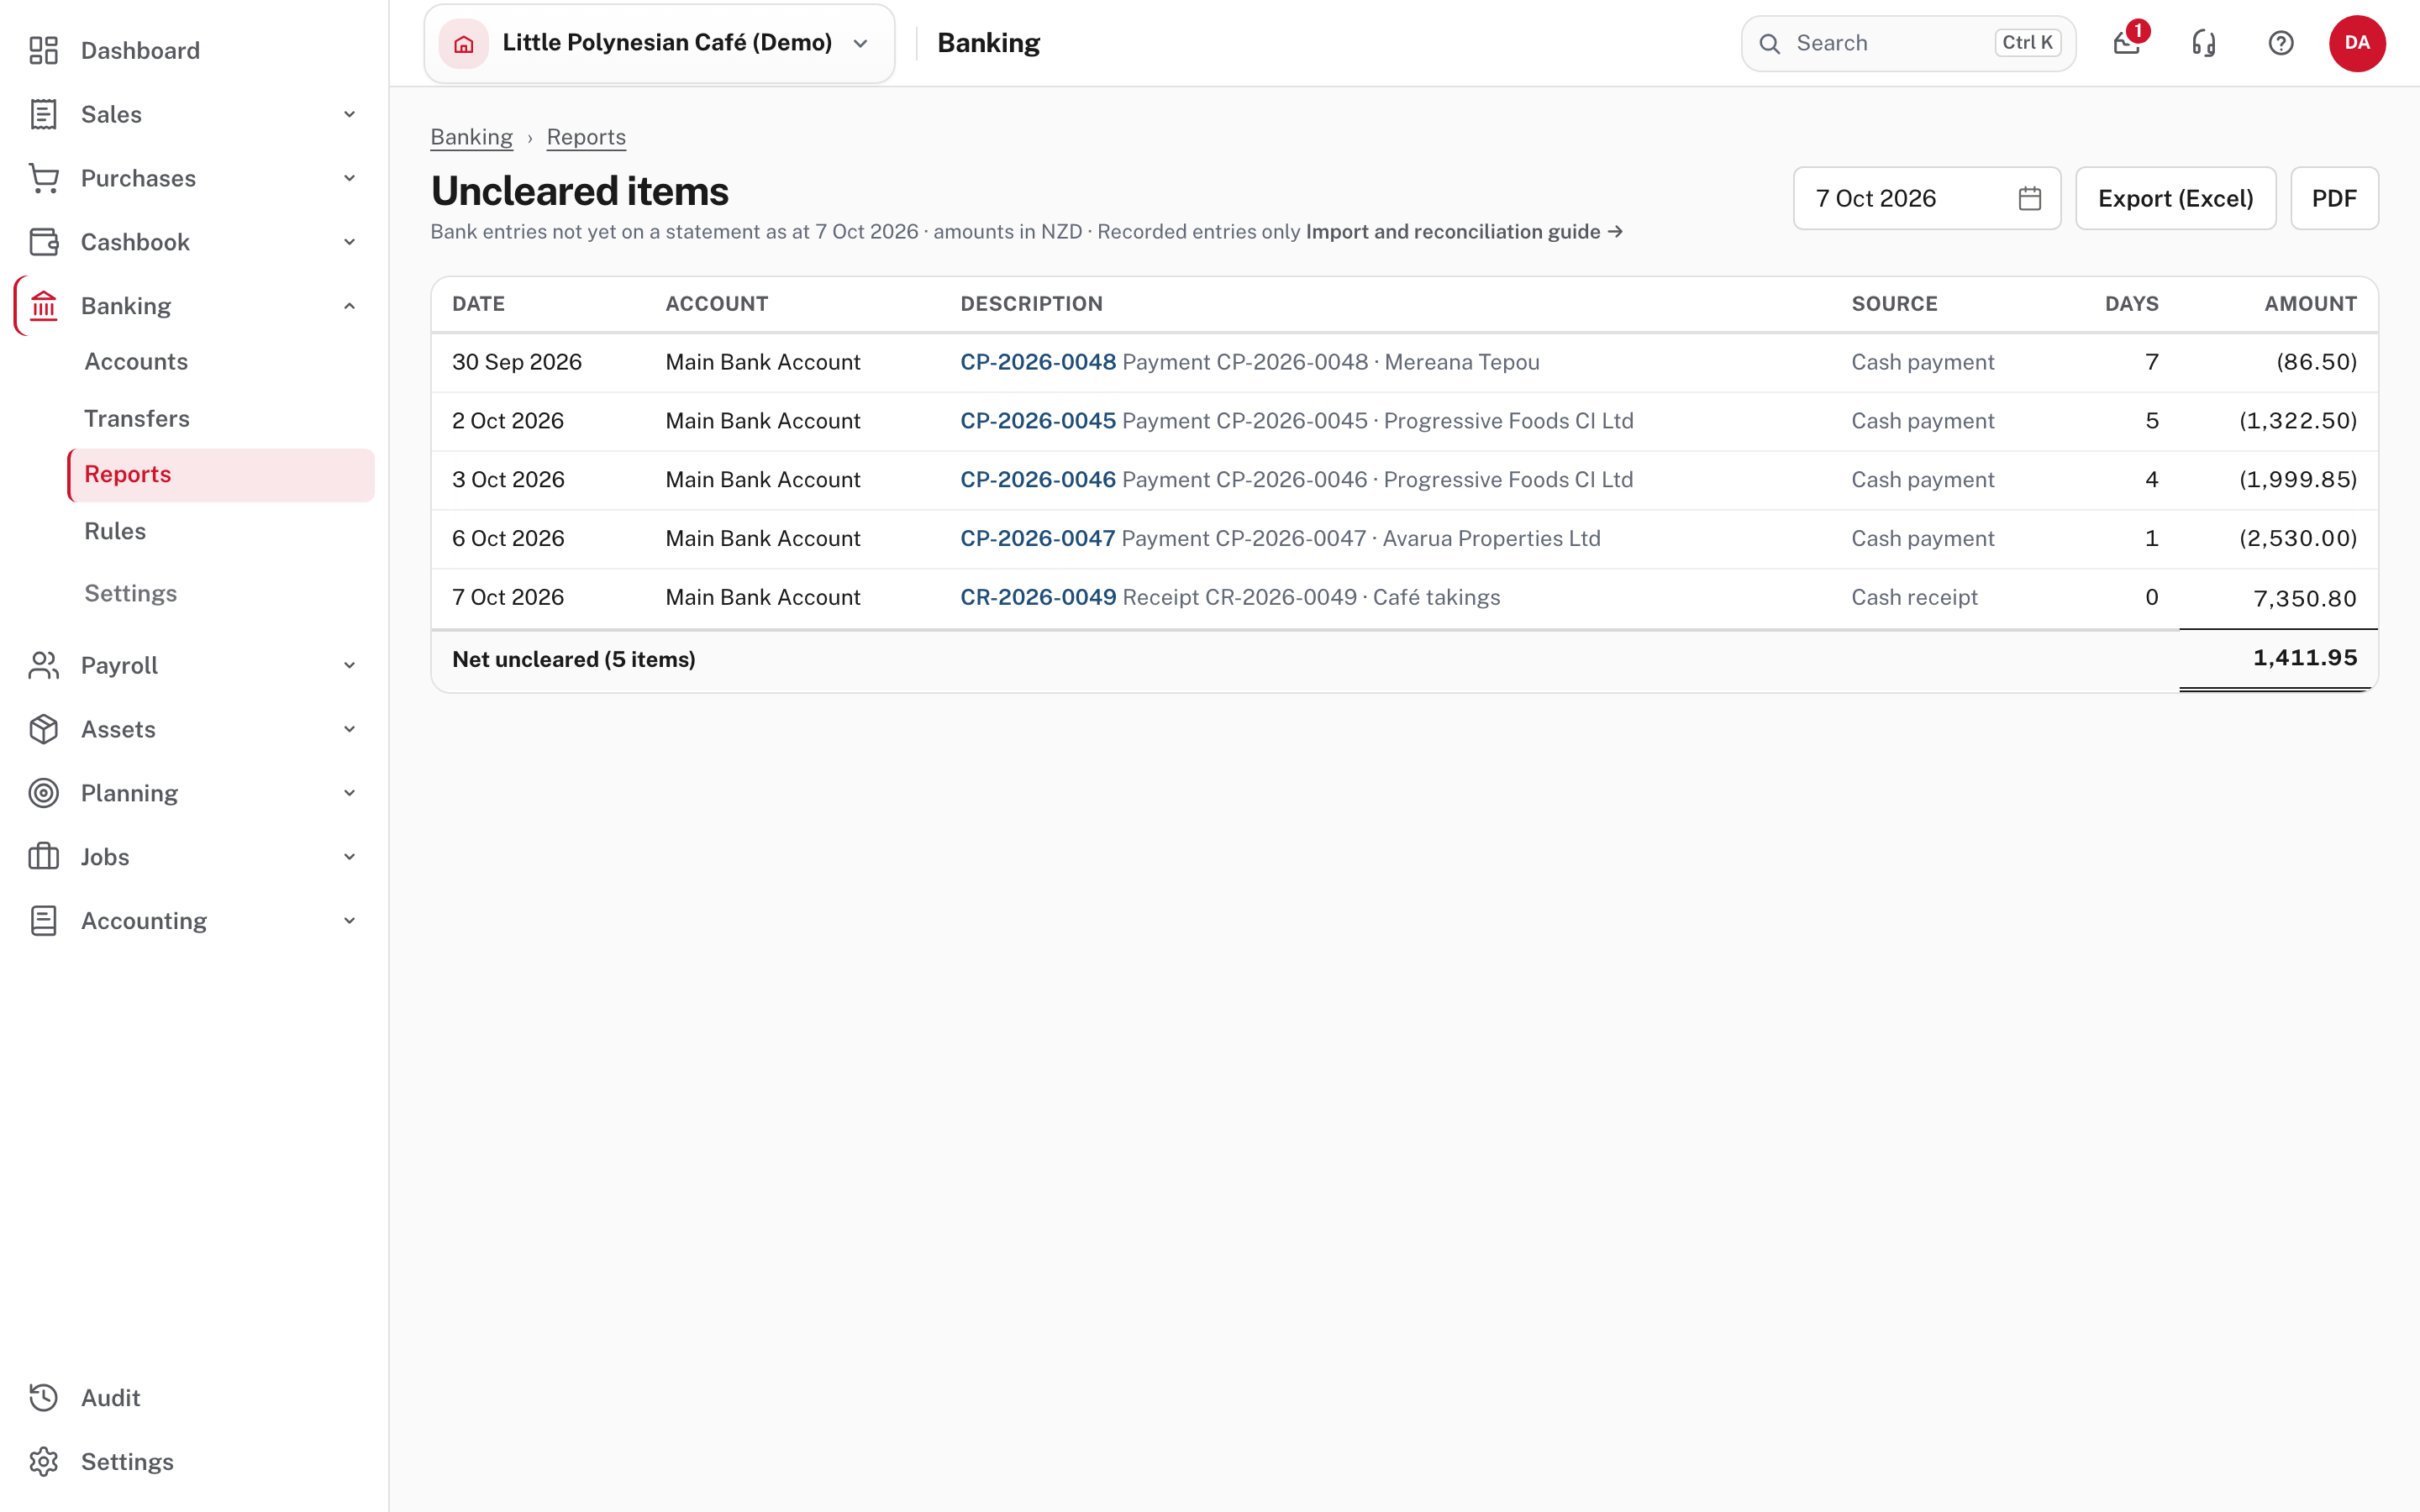
Task: Open the calendar icon in date field
Action: [2029, 198]
